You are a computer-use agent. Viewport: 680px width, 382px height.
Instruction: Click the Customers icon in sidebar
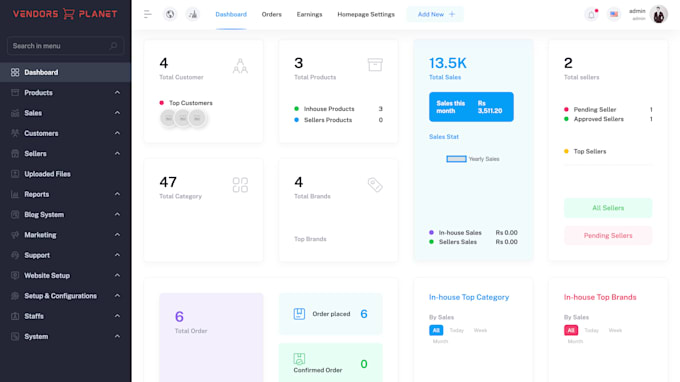click(15, 133)
